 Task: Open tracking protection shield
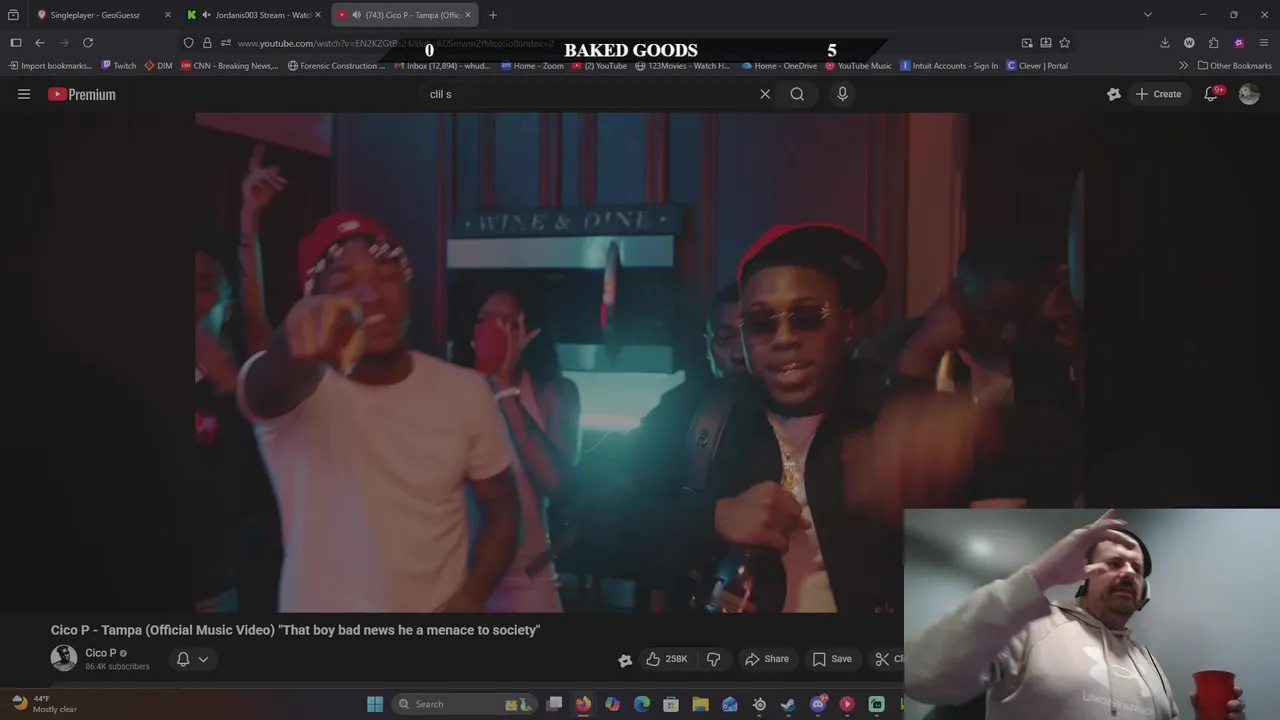(188, 43)
